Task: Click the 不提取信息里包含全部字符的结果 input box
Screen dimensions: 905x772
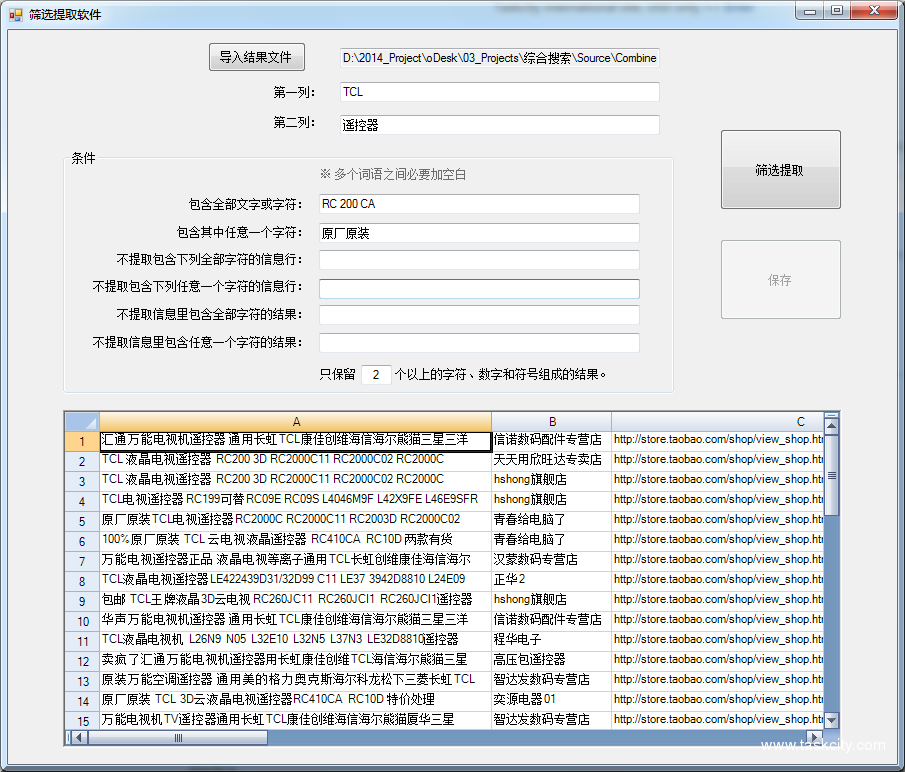Action: point(479,315)
